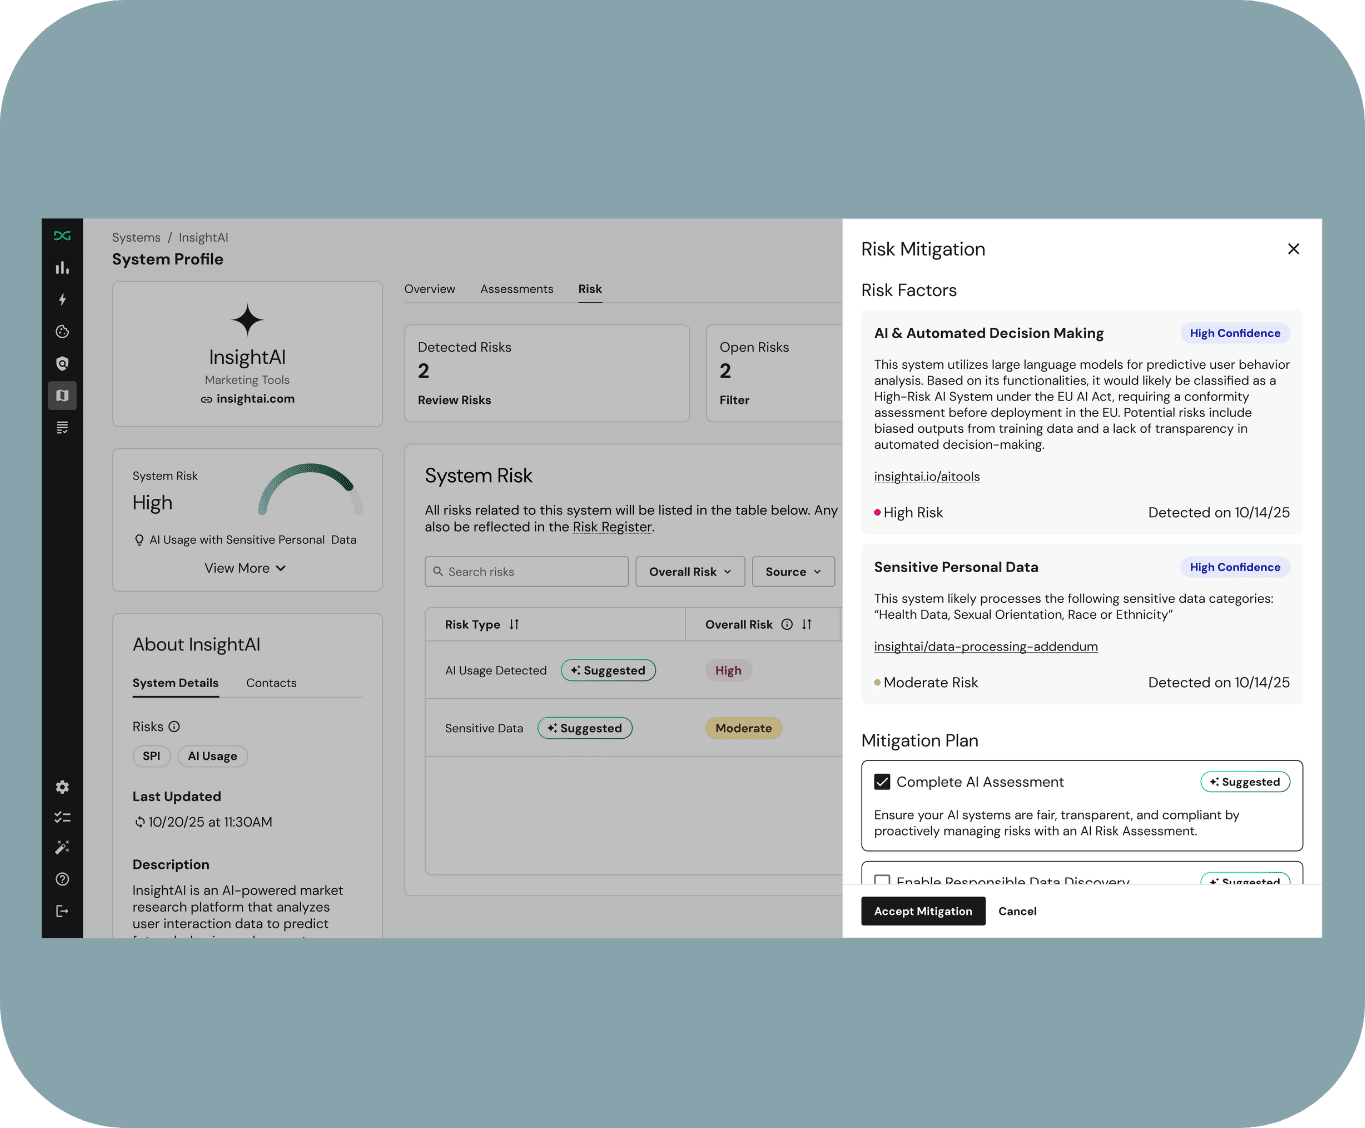Click the logout icon in sidebar

pyautogui.click(x=62, y=911)
